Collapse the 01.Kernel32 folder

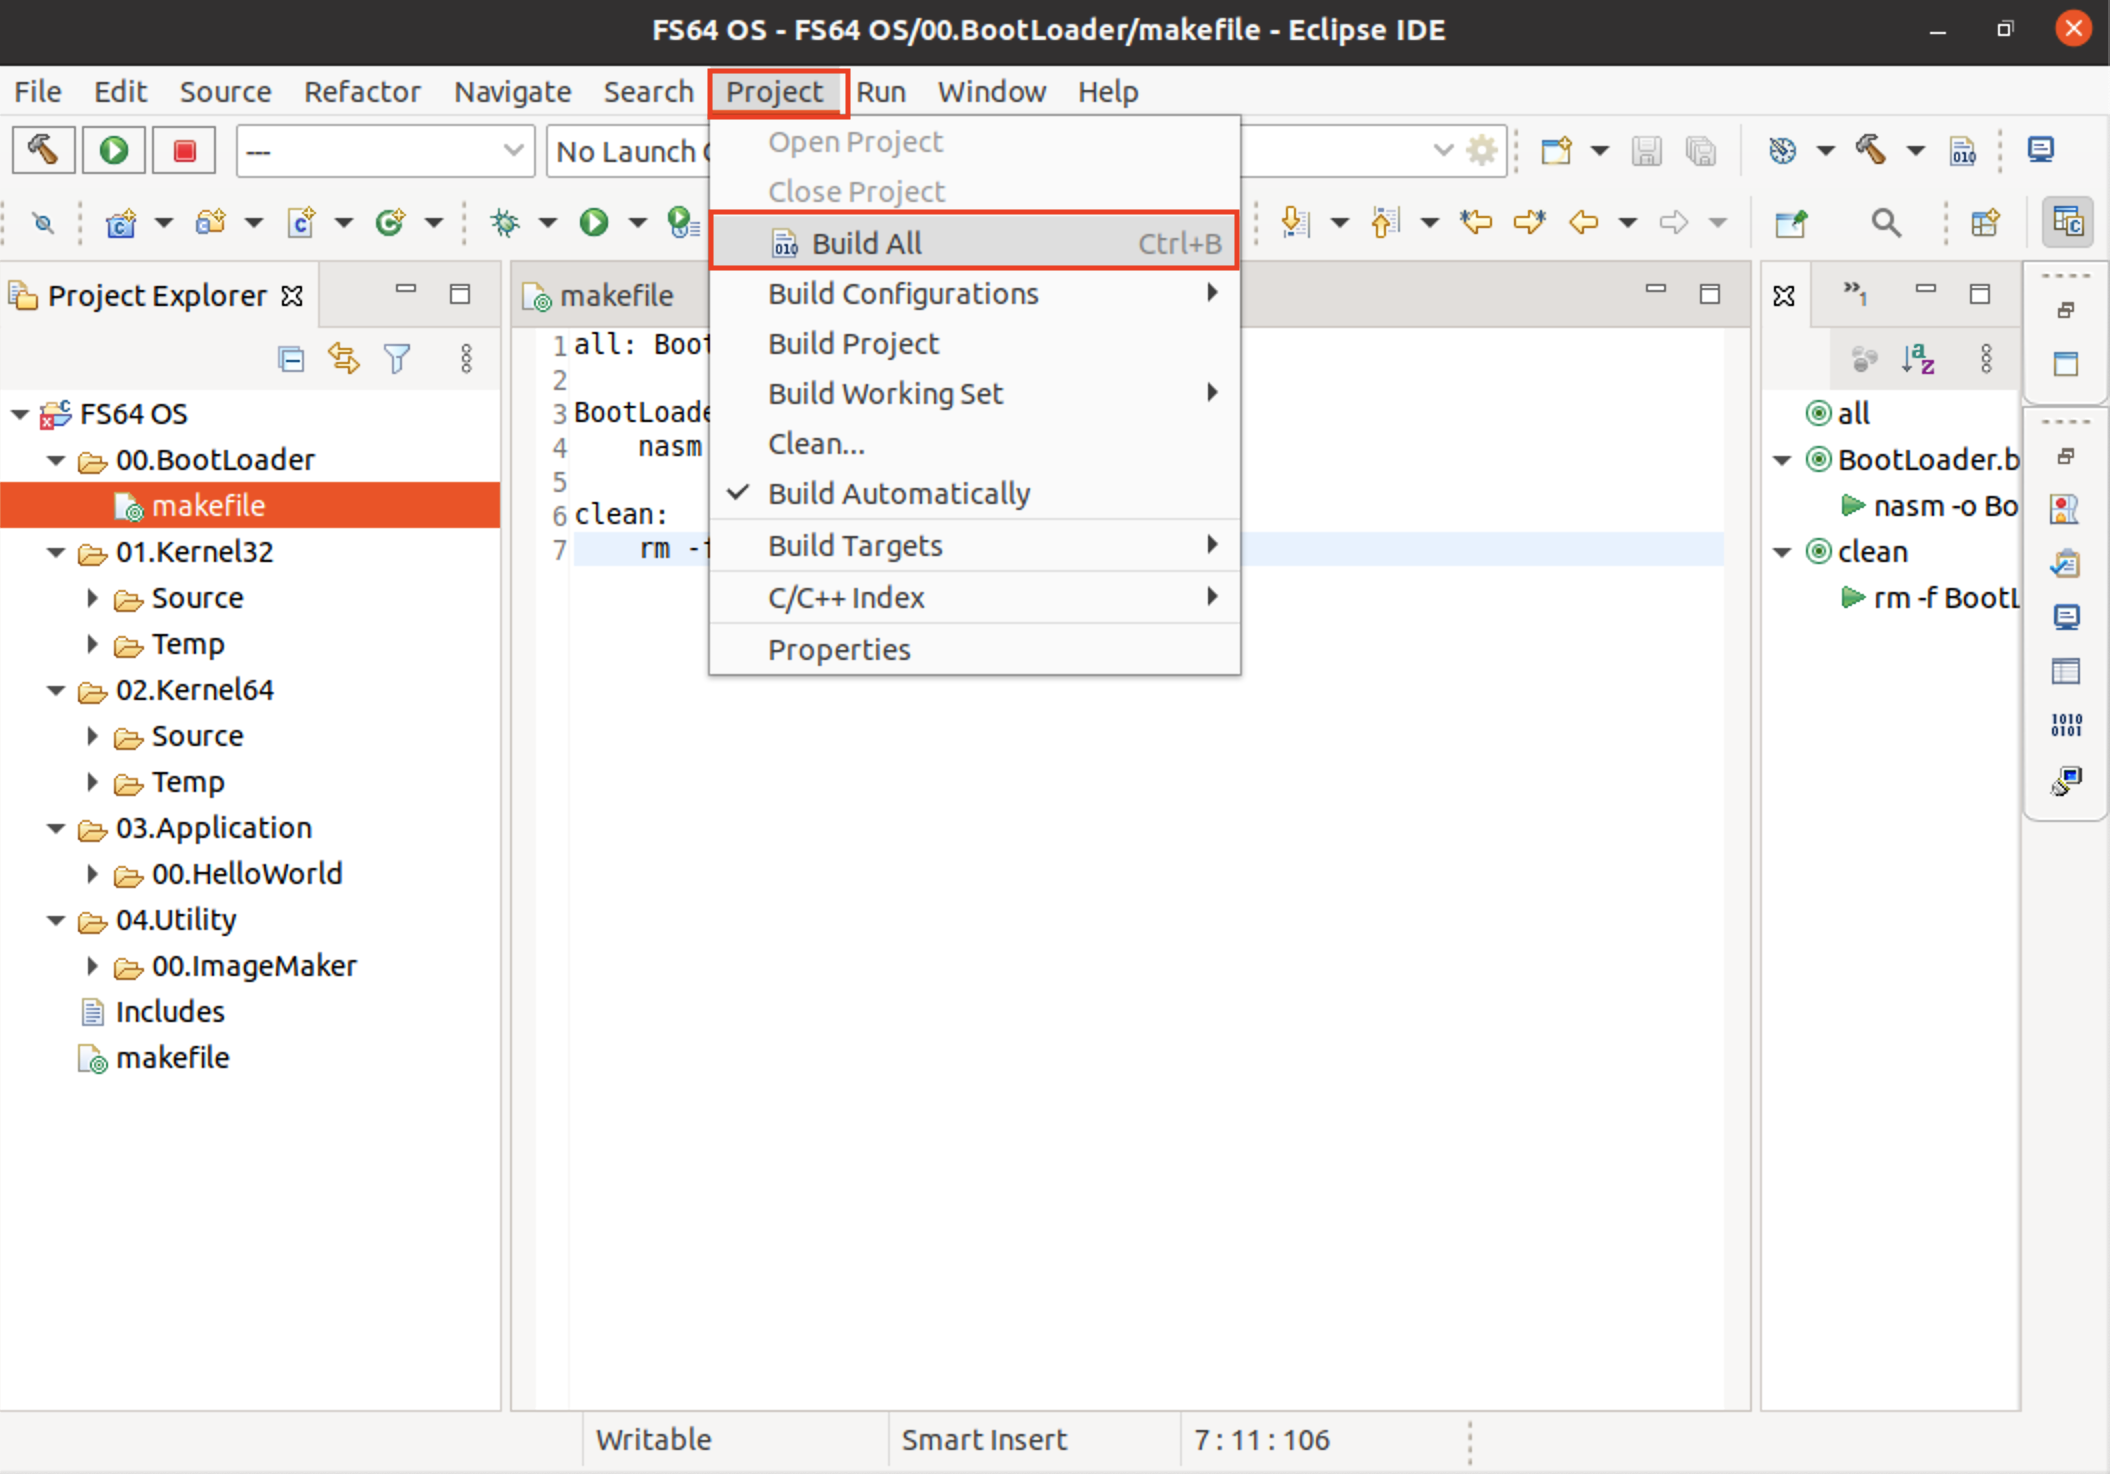56,552
